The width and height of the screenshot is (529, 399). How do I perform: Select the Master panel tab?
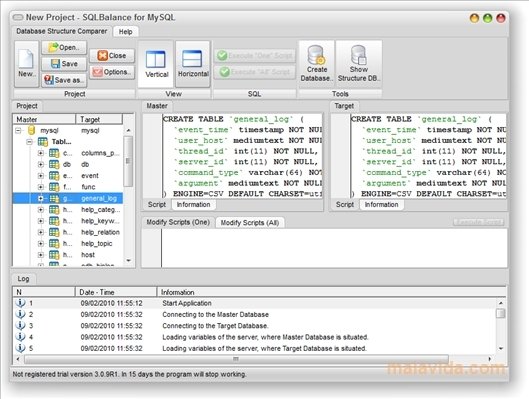tap(157, 106)
